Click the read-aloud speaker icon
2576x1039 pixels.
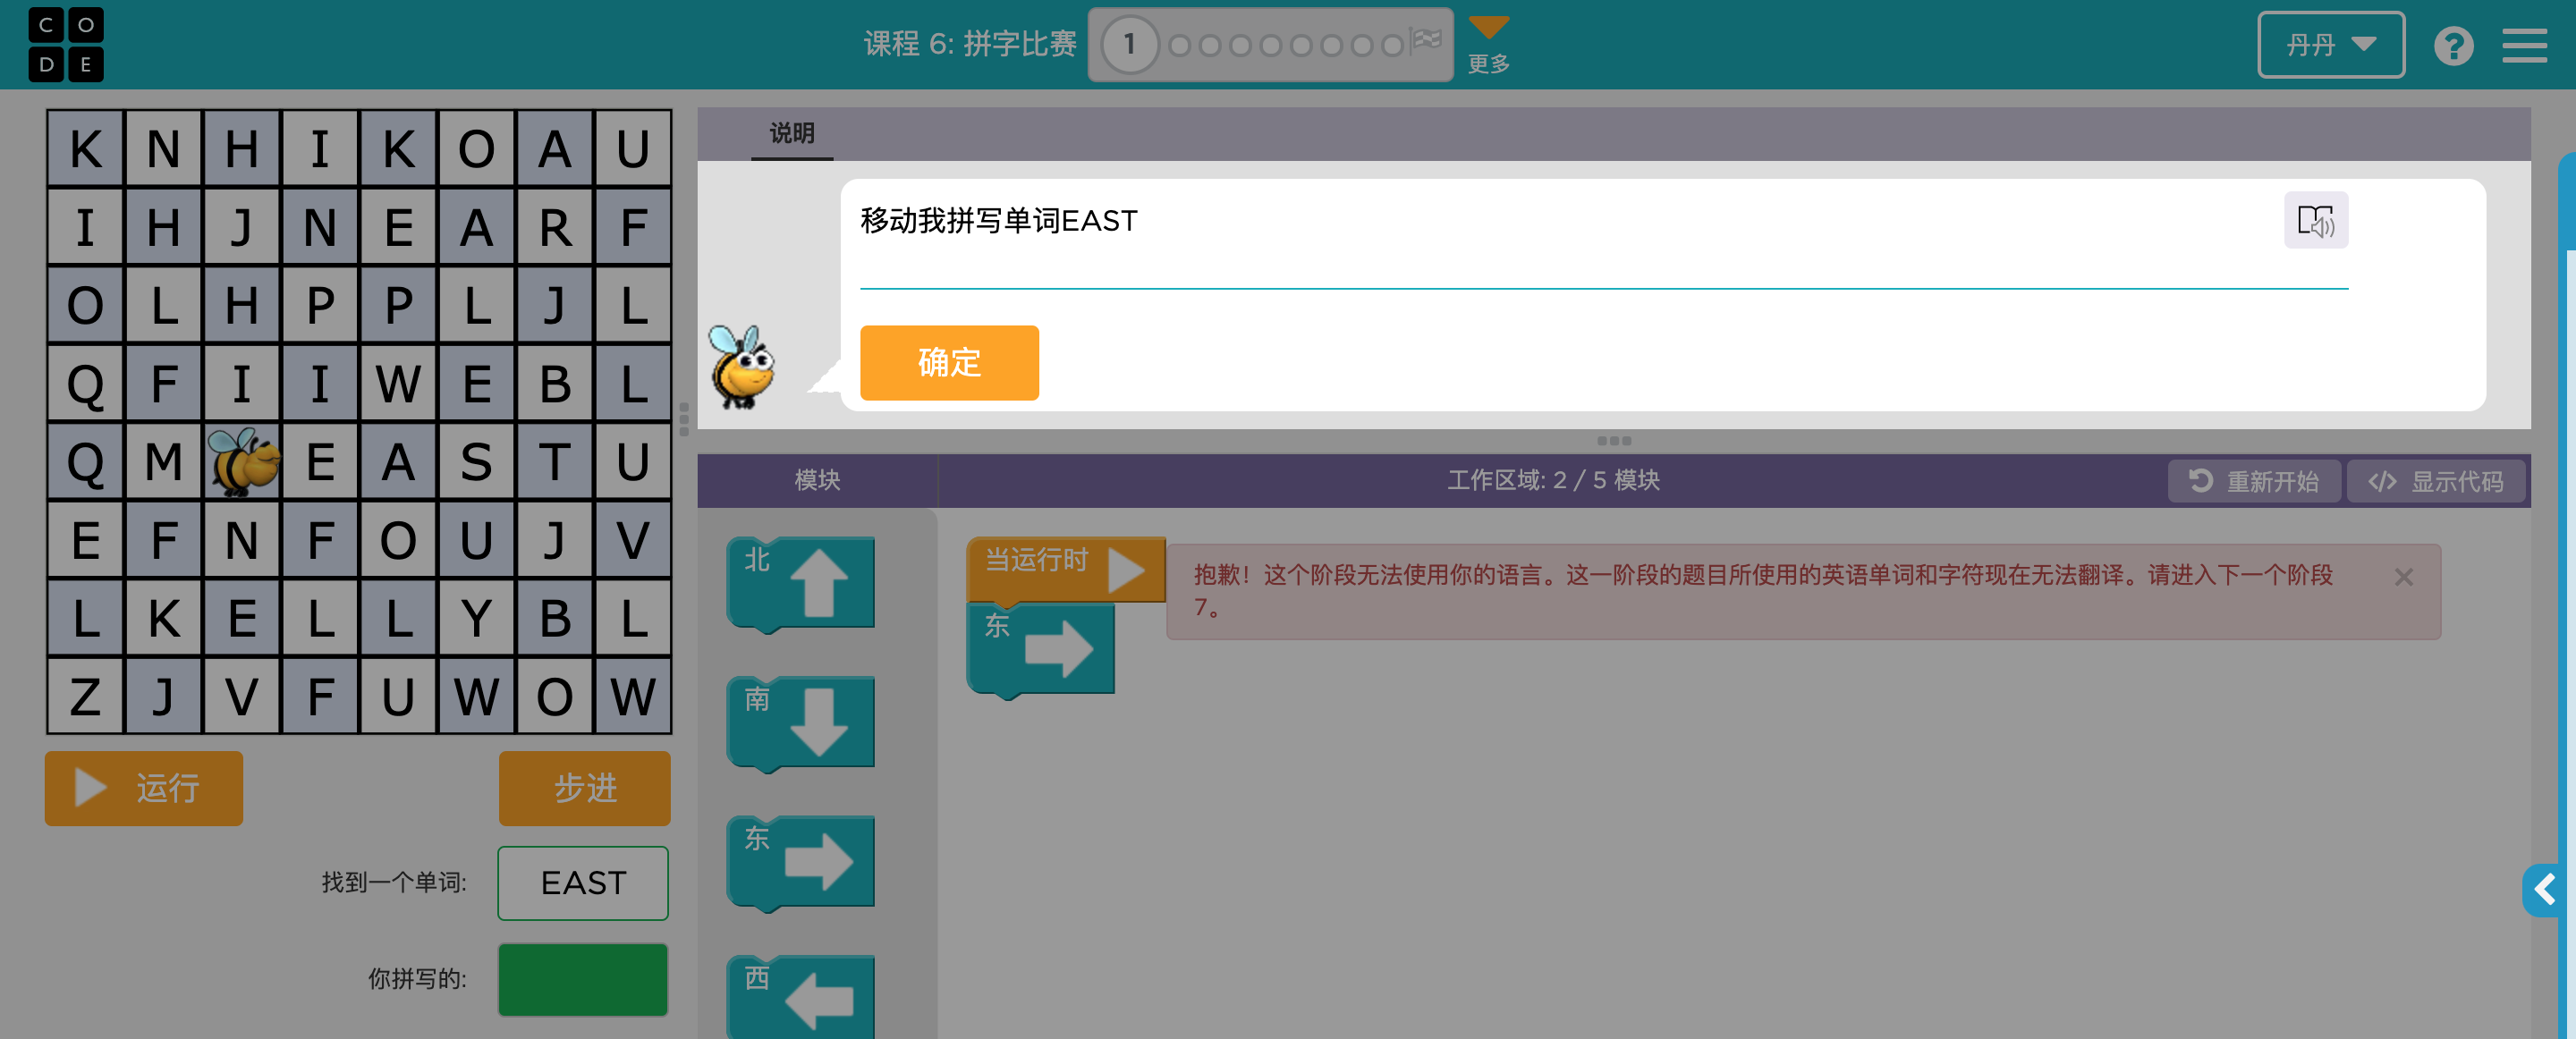pos(2315,220)
